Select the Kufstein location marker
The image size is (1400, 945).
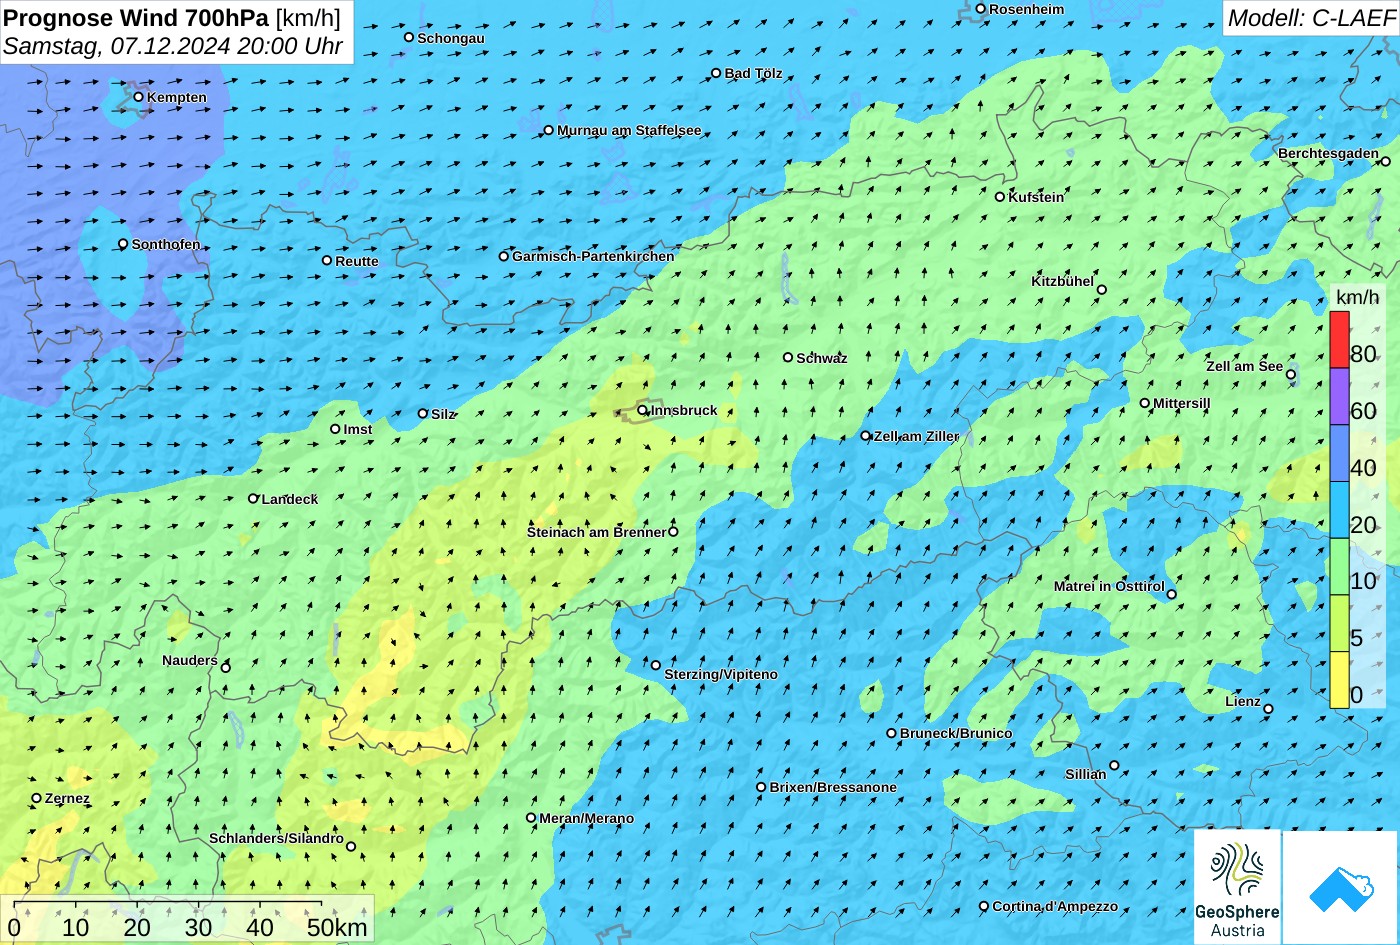(1000, 197)
